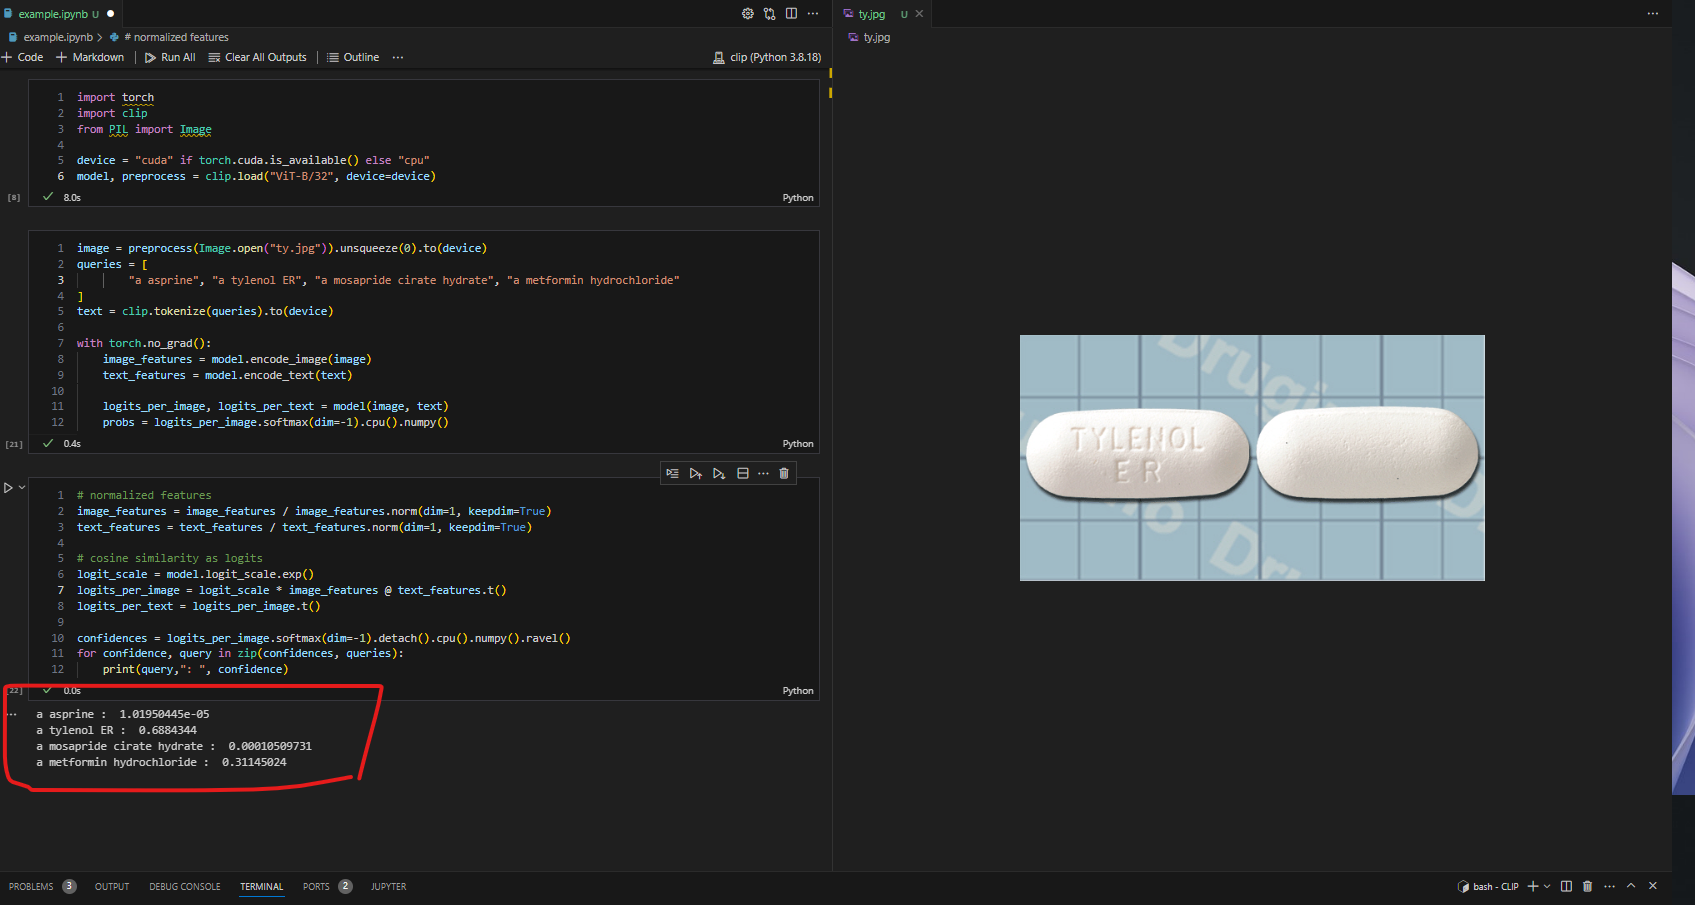This screenshot has width=1695, height=905.
Task: Split the cell using cell toolbar icon
Action: tap(742, 473)
